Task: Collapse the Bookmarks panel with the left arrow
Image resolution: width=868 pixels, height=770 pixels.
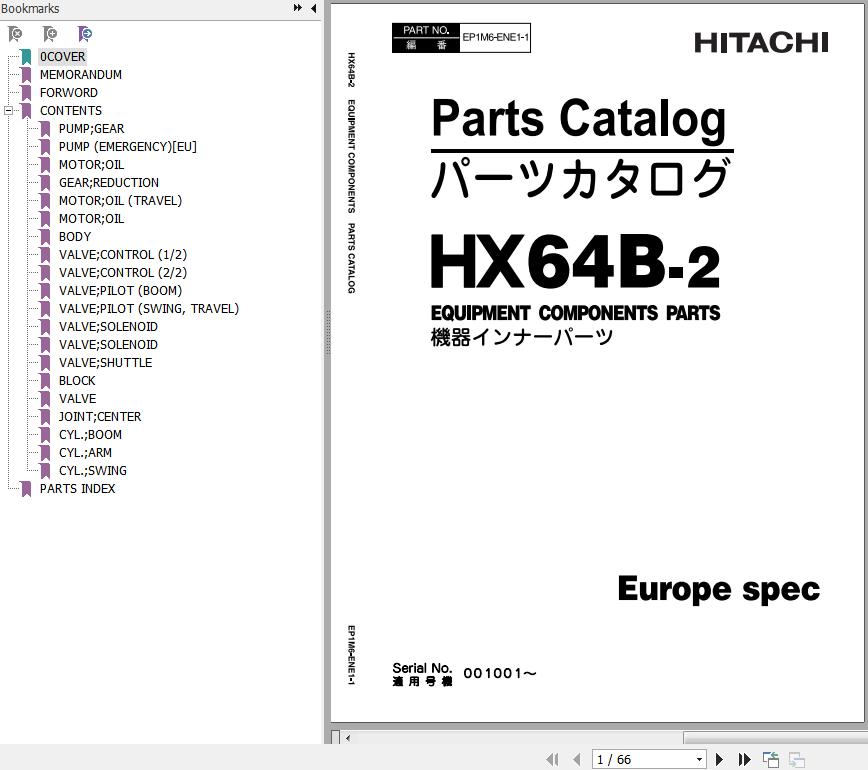Action: point(314,8)
